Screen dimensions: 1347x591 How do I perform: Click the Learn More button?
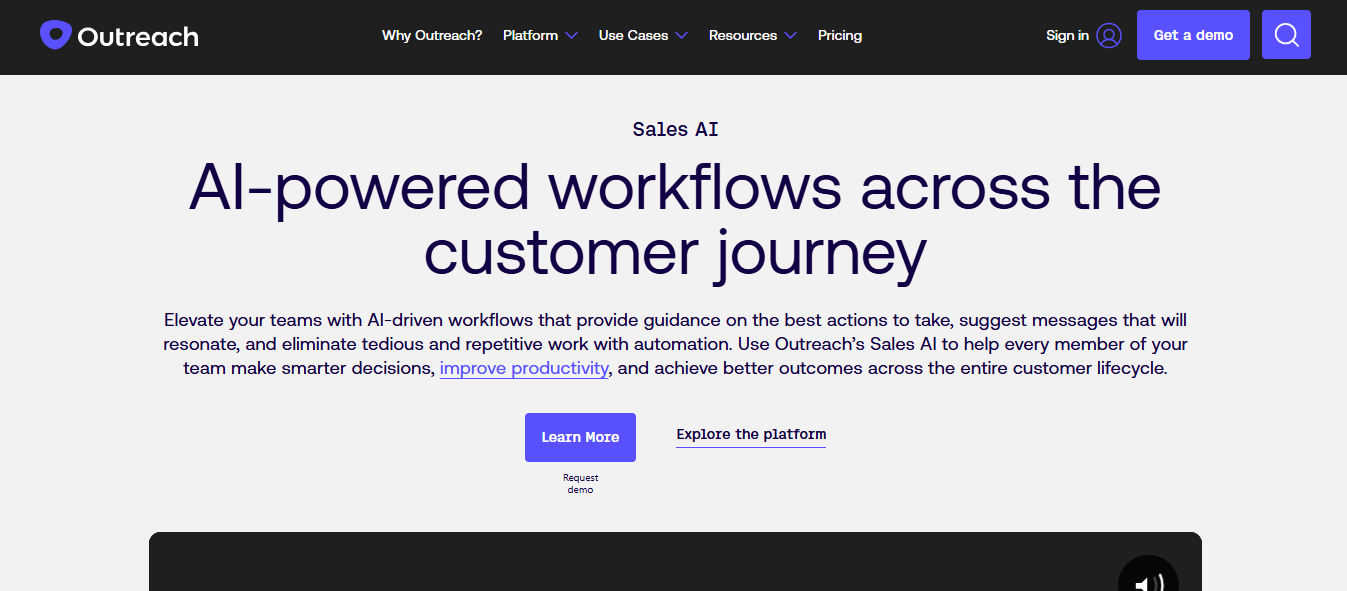point(580,437)
